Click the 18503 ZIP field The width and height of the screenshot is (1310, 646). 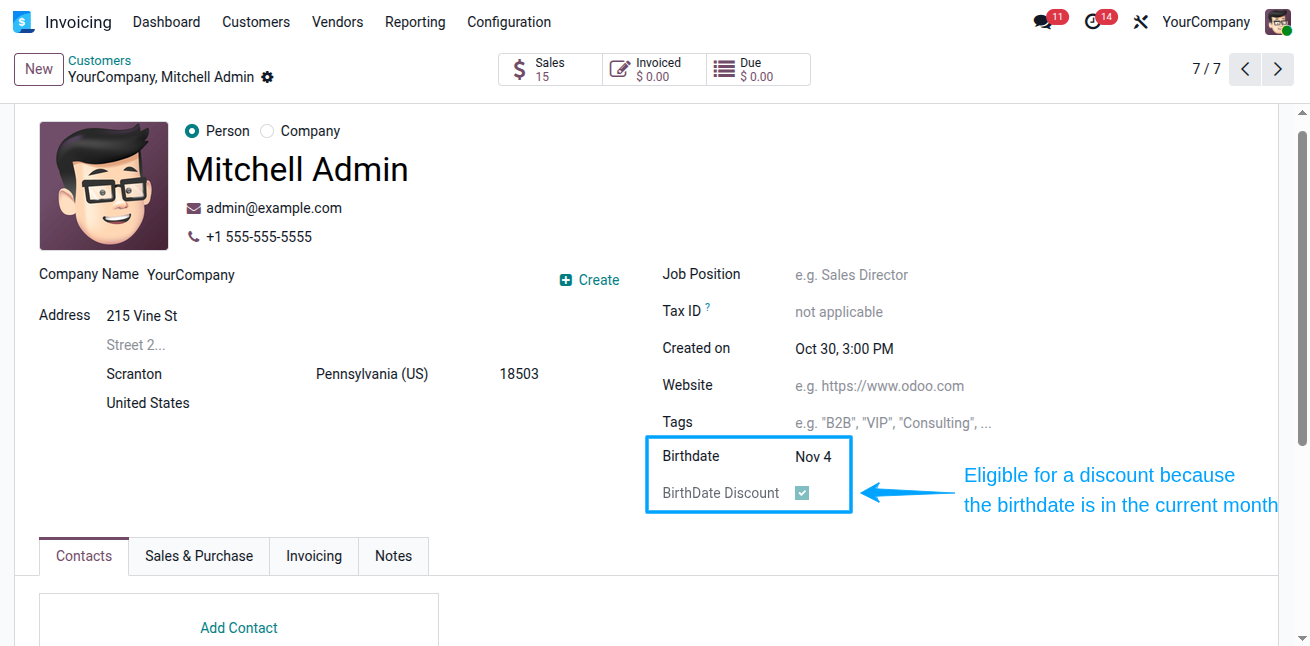[x=519, y=374]
